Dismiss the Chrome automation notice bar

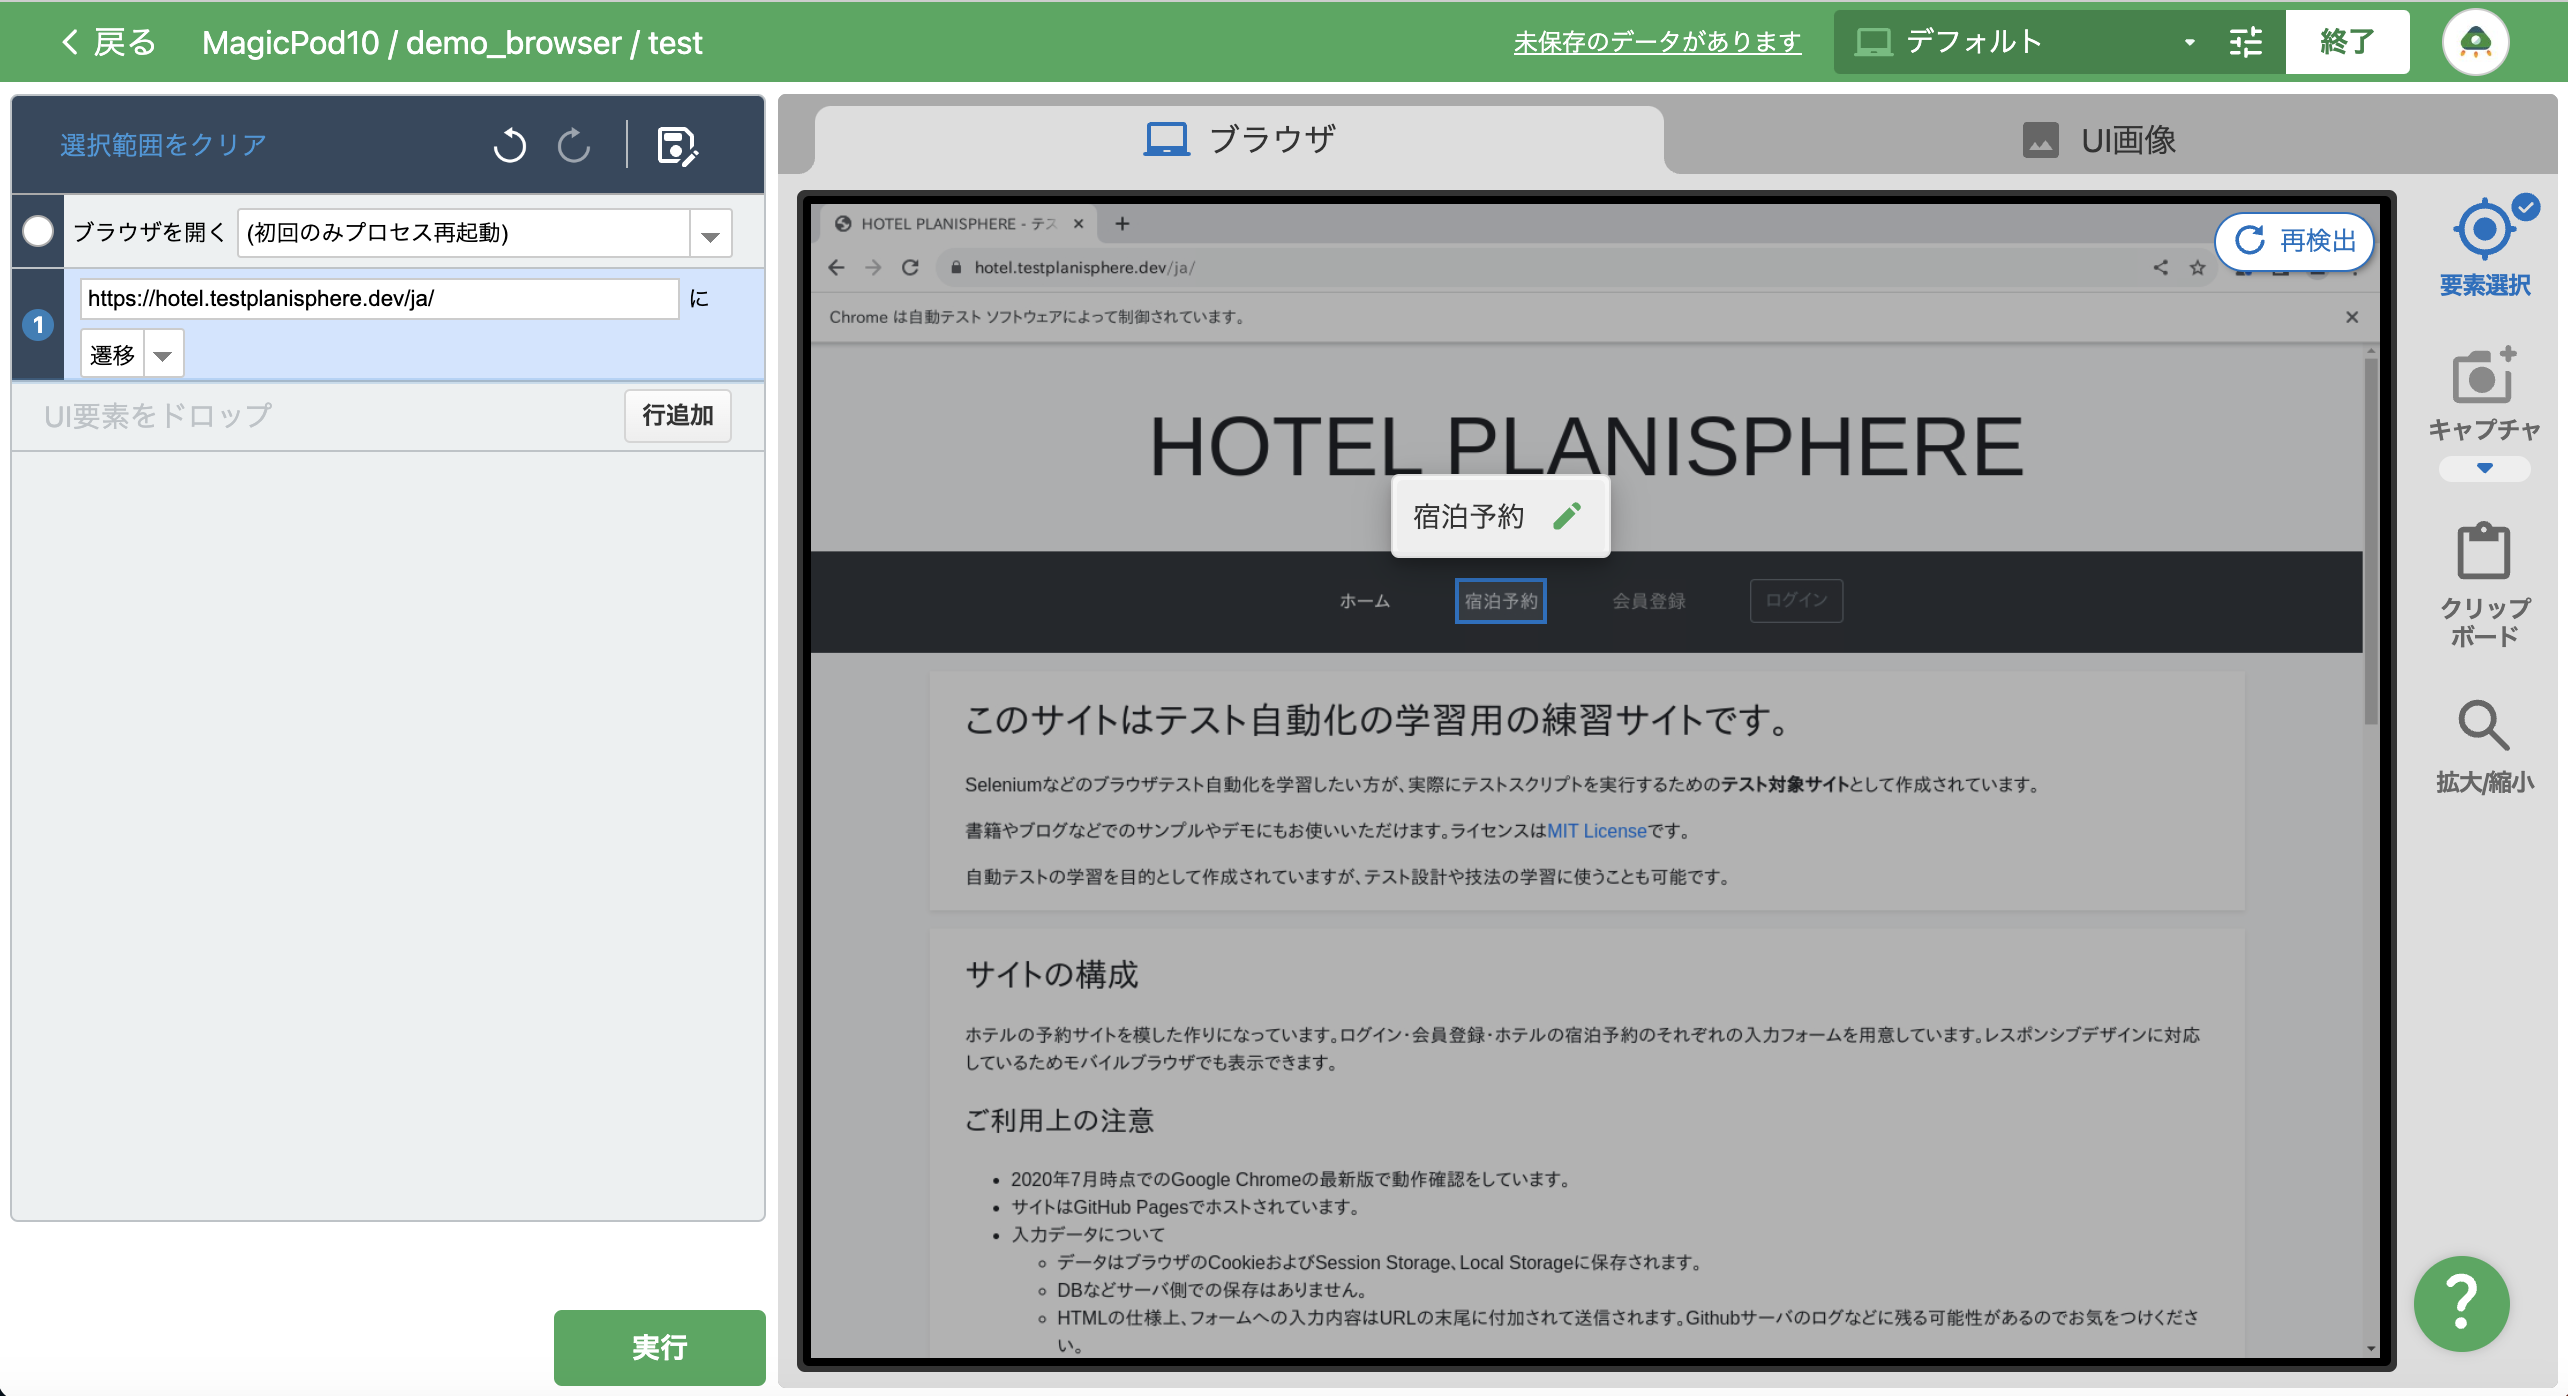click(2352, 317)
